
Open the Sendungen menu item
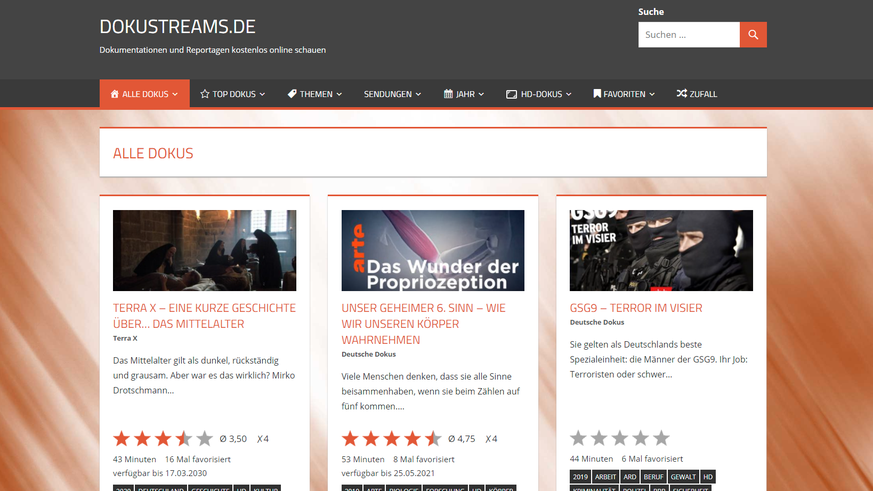click(x=393, y=94)
